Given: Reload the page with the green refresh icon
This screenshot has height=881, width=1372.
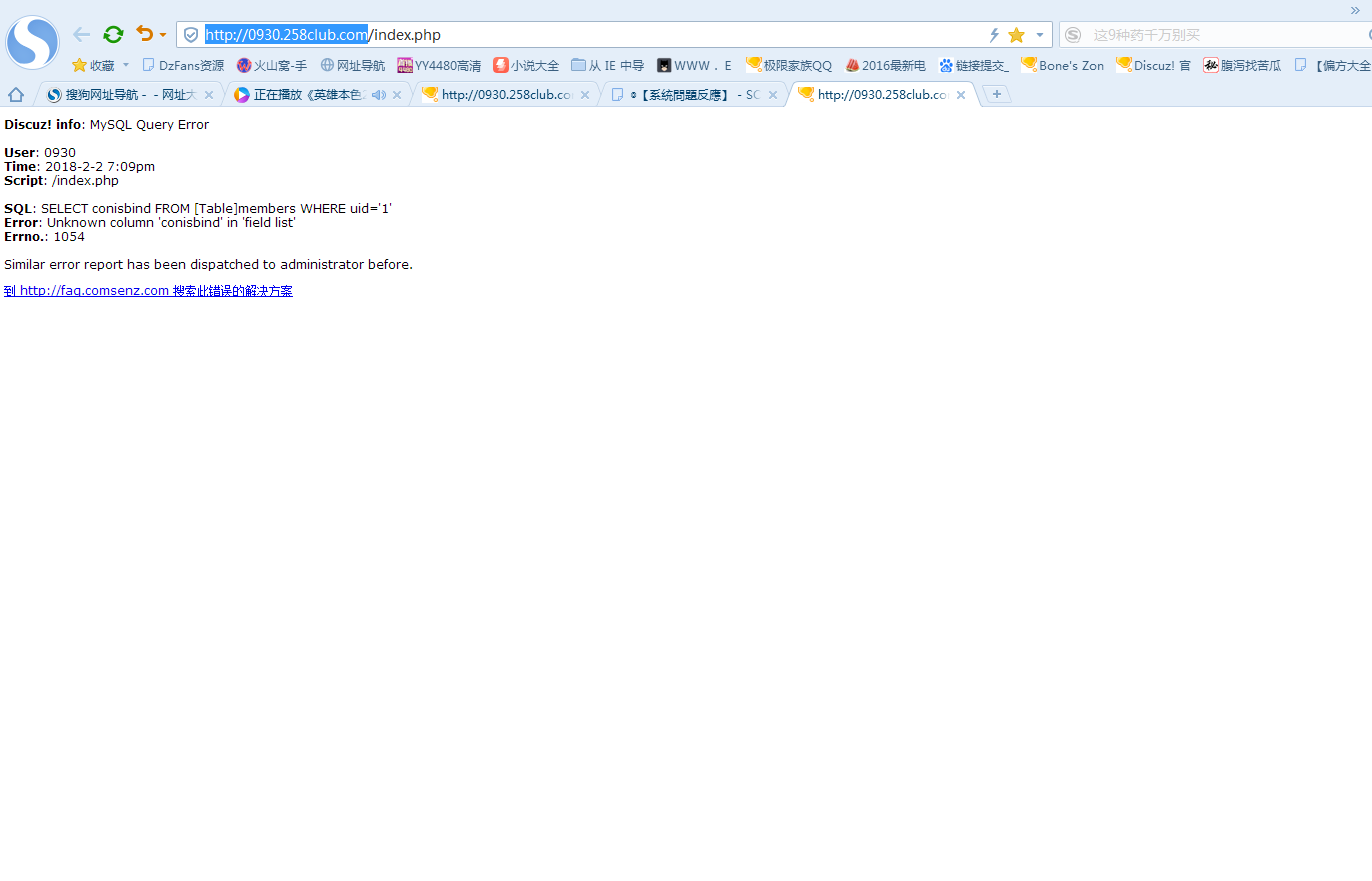Looking at the screenshot, I should point(114,35).
